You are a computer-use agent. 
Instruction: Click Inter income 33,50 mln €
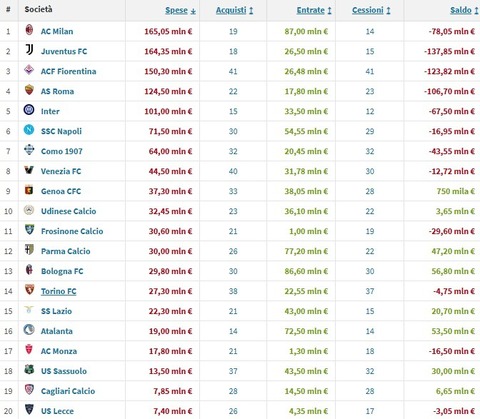point(306,111)
